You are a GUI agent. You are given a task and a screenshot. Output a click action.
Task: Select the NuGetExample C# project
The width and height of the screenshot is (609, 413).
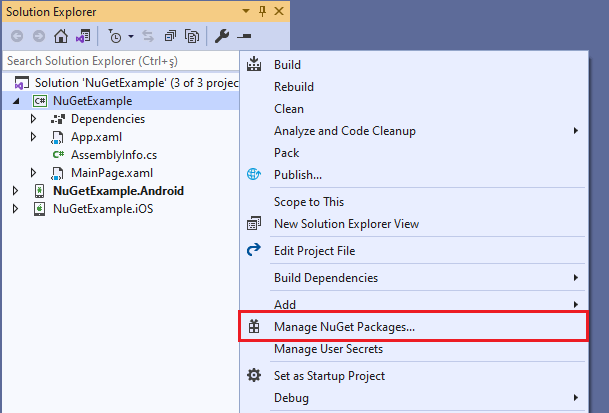pos(92,101)
